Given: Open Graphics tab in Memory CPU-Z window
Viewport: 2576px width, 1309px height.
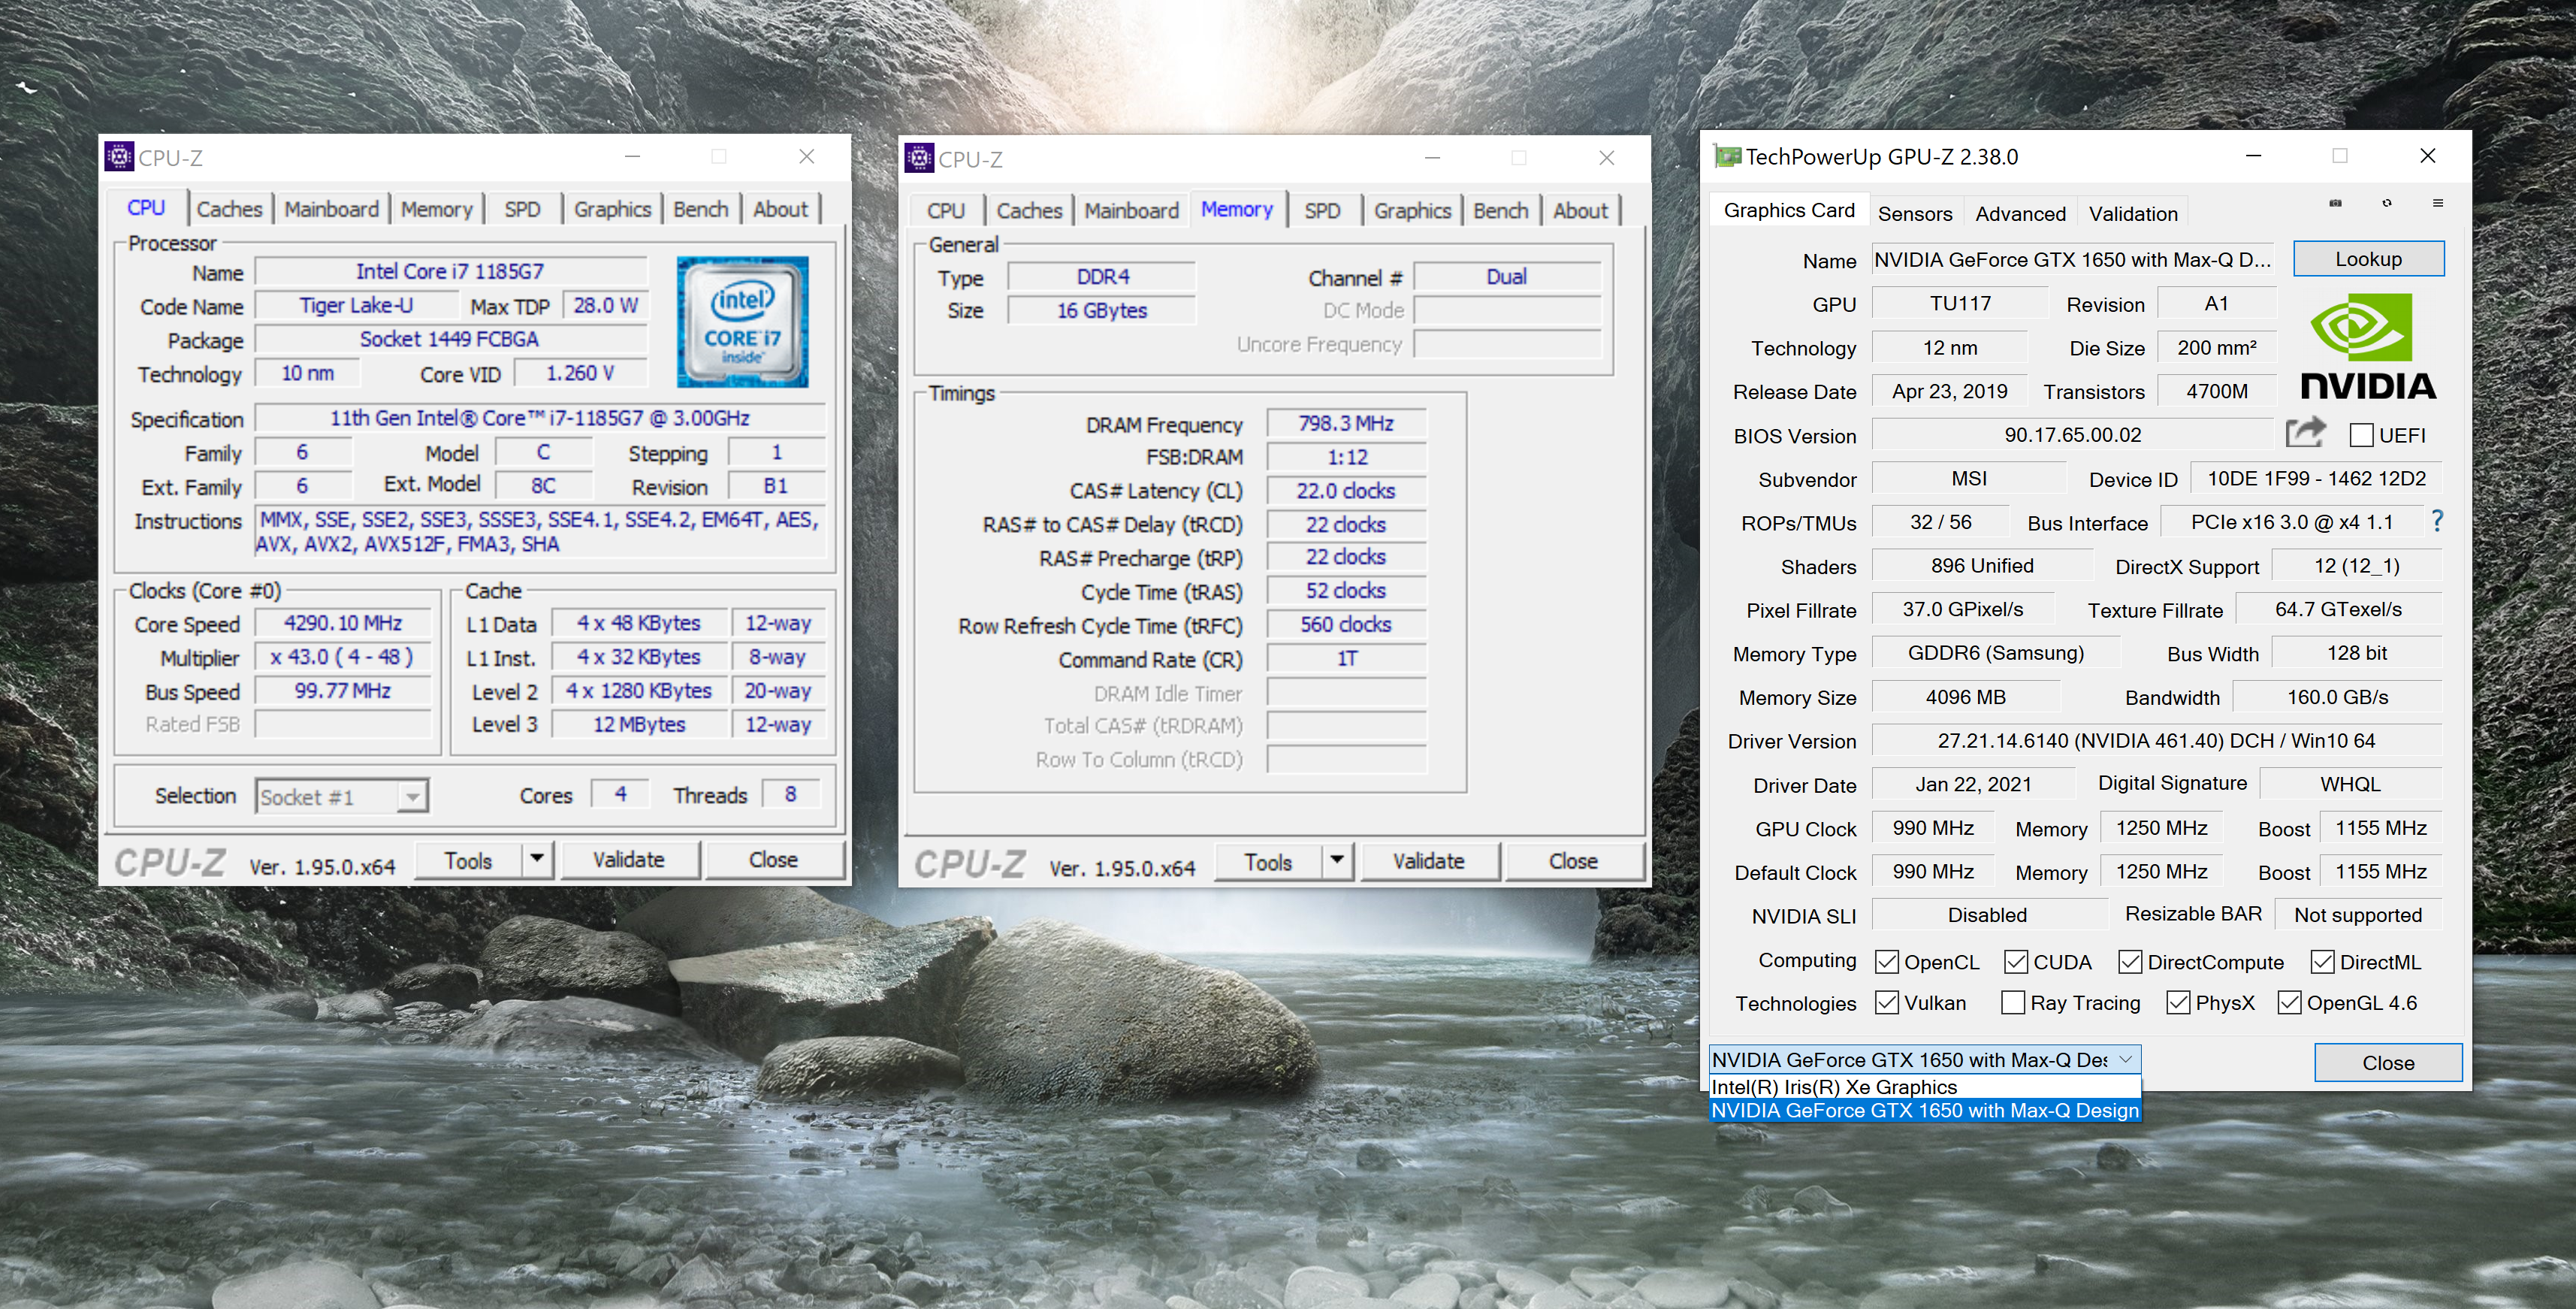Looking at the screenshot, I should 1412,211.
